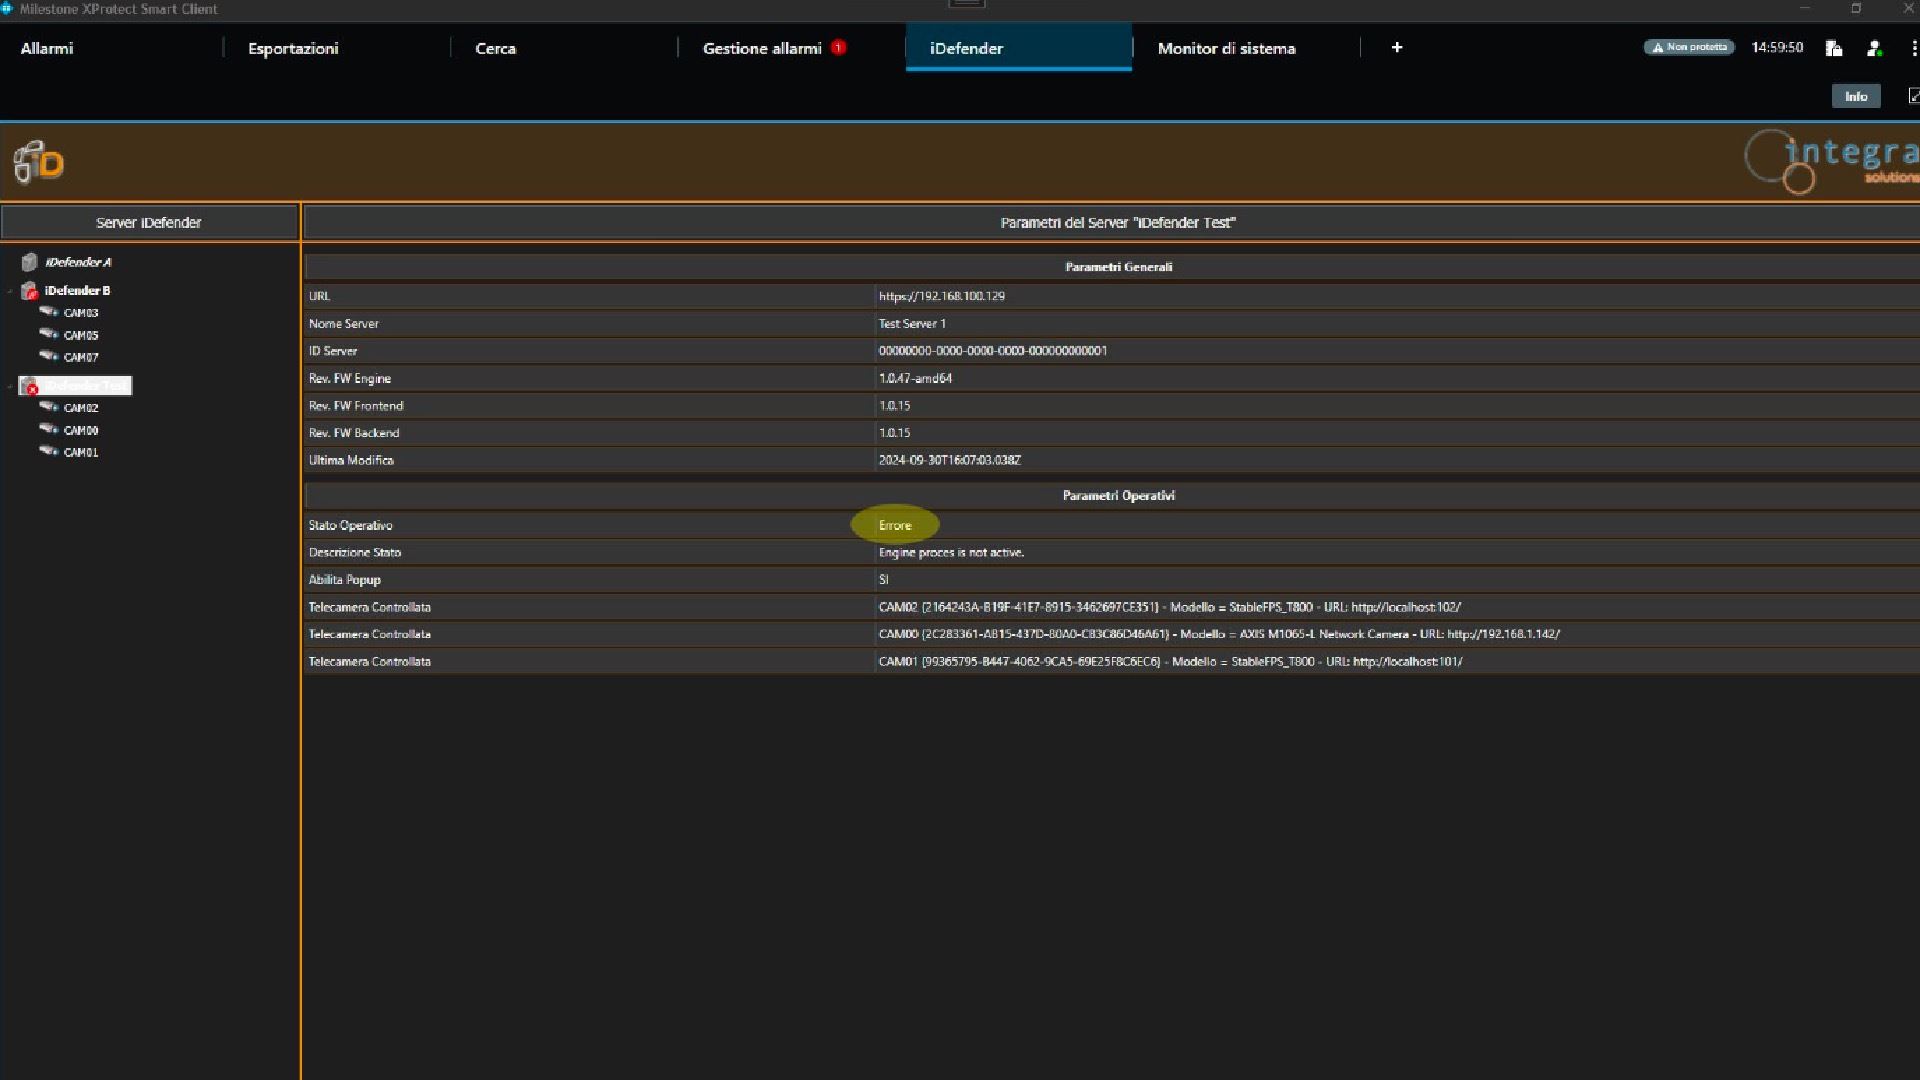
Task: Click the Parametri Generali section header
Action: tap(1118, 267)
